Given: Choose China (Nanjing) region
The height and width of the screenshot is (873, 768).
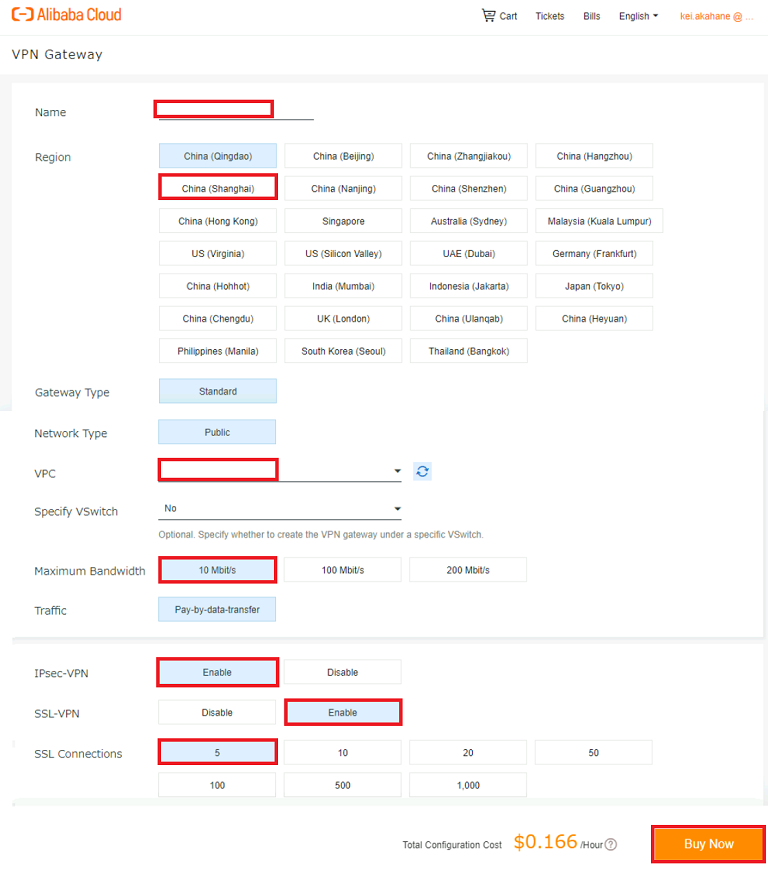Looking at the screenshot, I should [343, 188].
